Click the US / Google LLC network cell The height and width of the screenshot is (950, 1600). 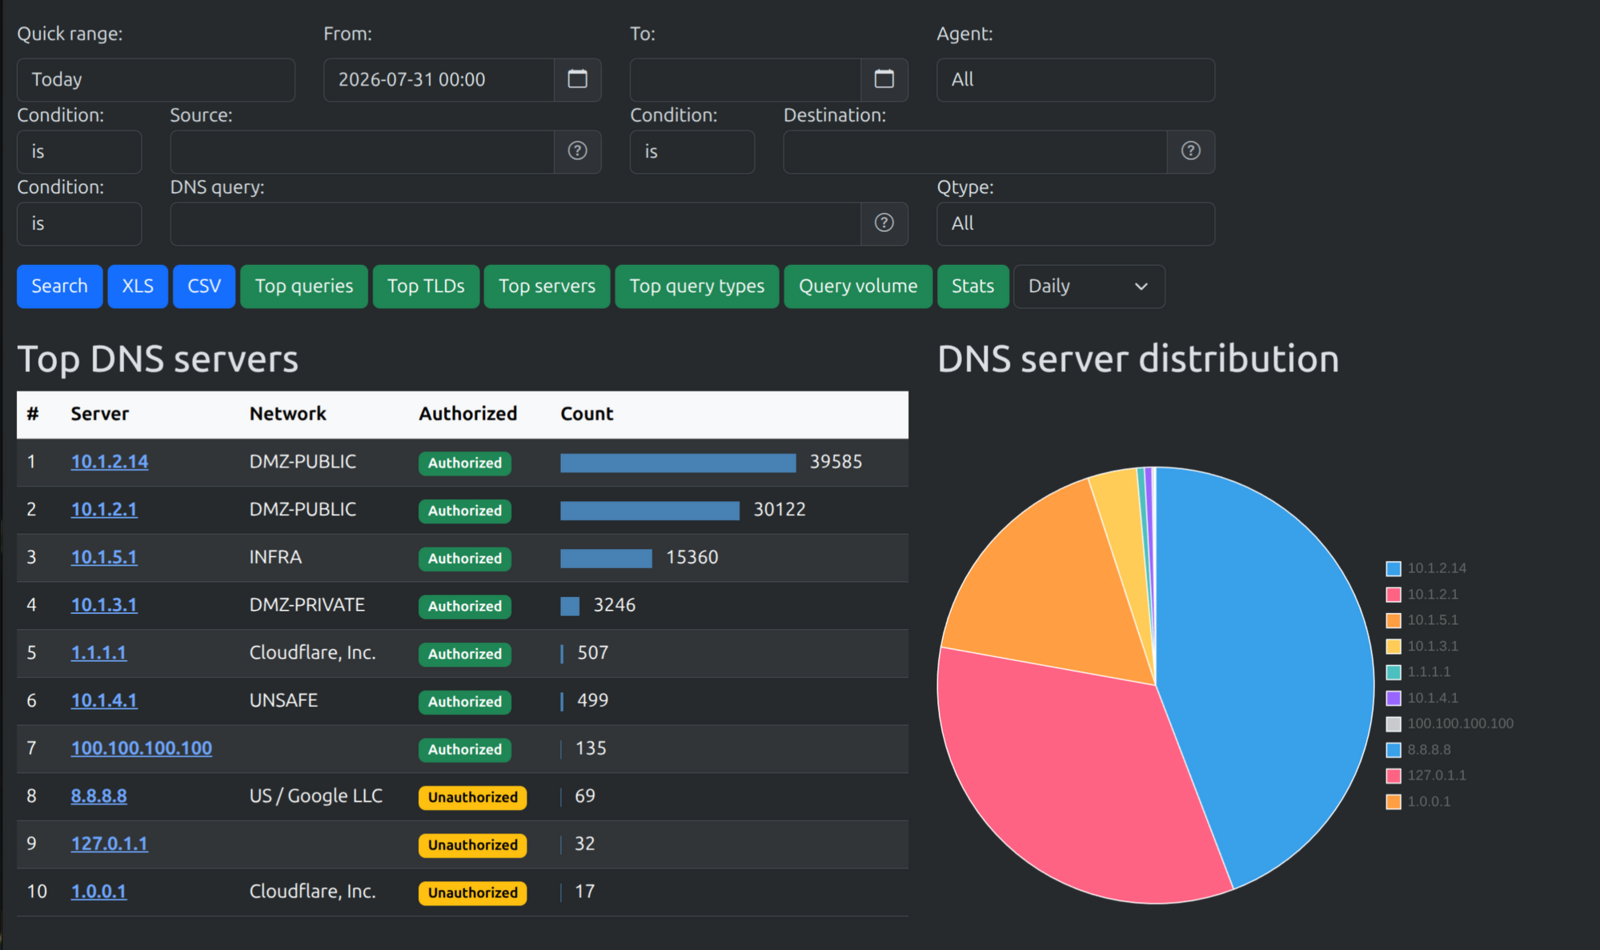[x=316, y=796]
